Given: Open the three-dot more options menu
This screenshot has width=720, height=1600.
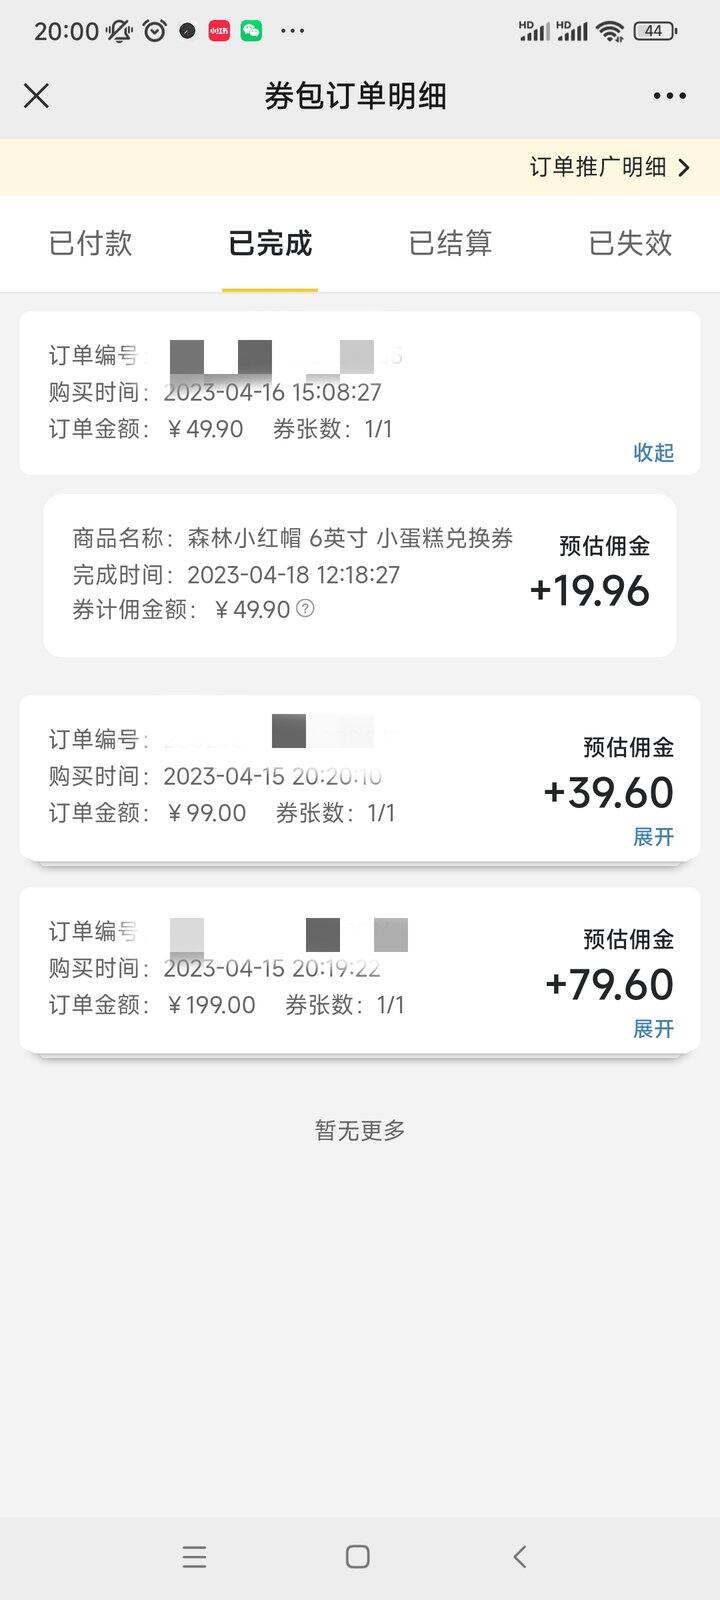Looking at the screenshot, I should (669, 96).
